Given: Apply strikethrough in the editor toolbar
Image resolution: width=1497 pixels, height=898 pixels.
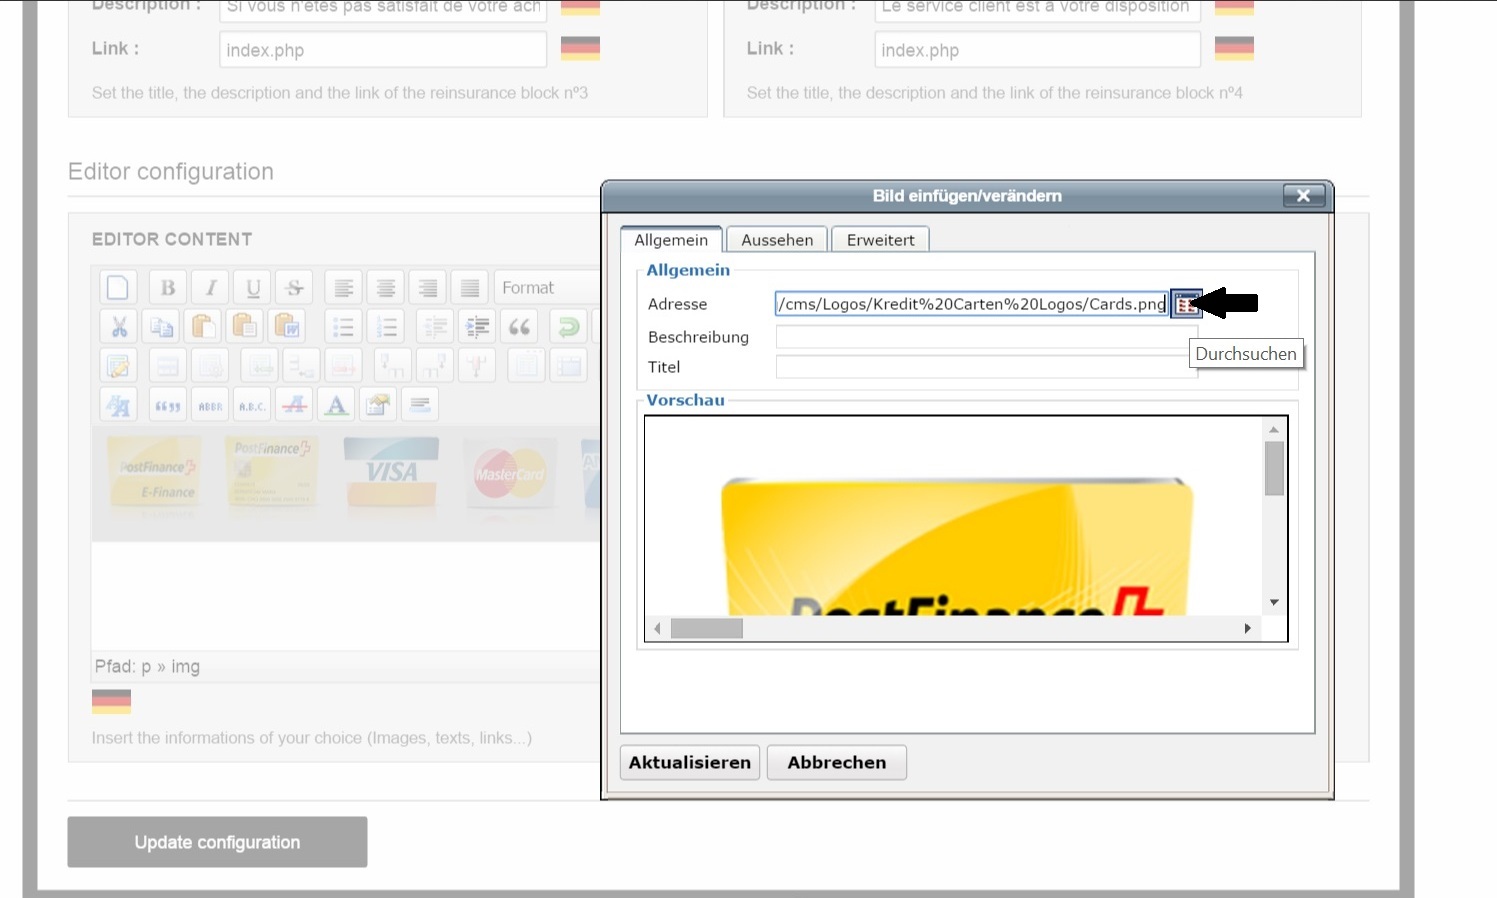Looking at the screenshot, I should [295, 288].
